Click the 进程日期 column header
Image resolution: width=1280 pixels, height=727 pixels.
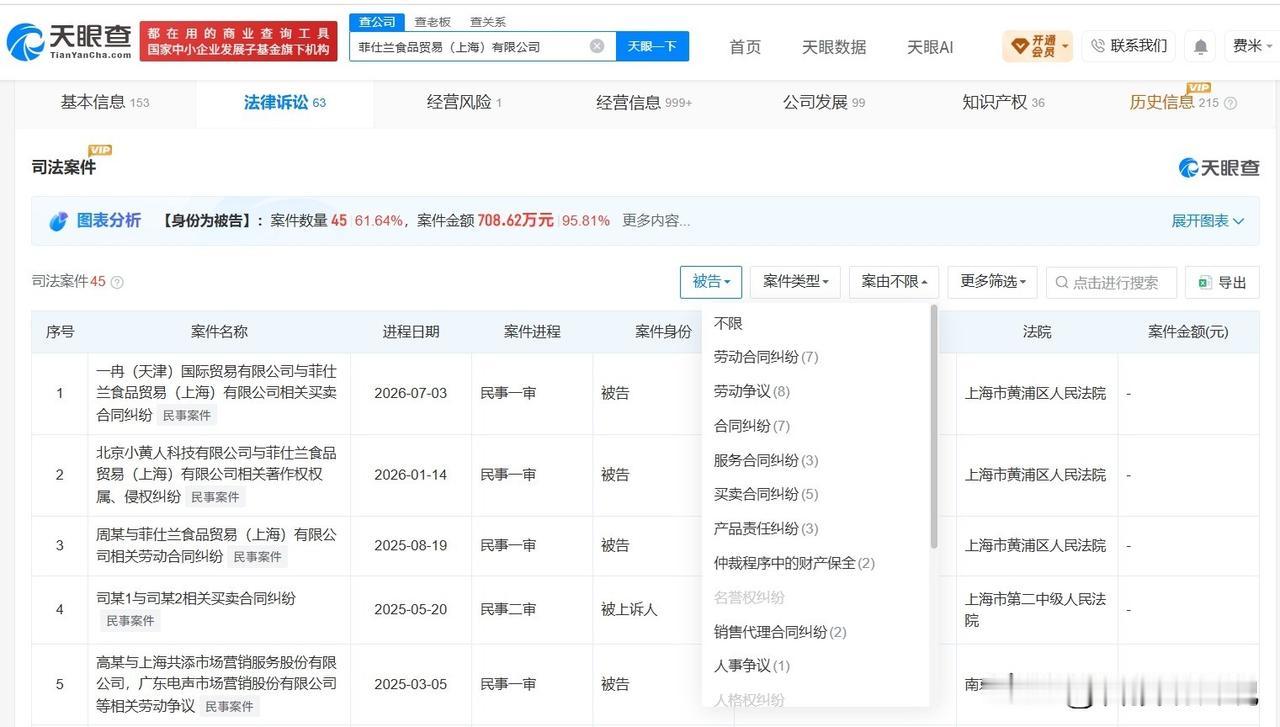tap(411, 332)
